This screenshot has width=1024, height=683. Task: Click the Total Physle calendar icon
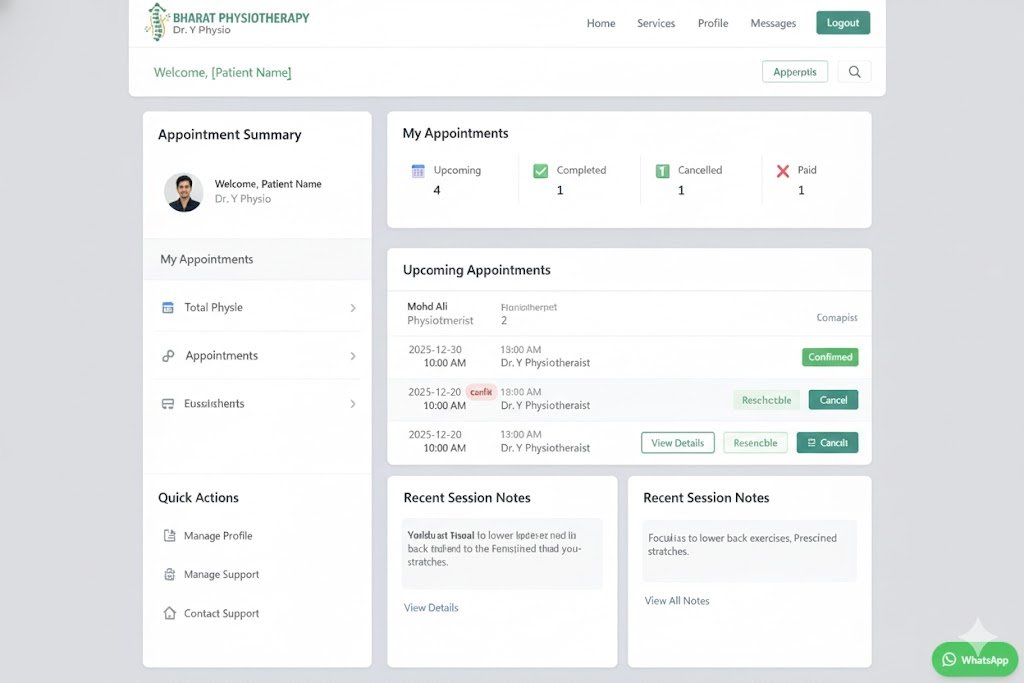pyautogui.click(x=167, y=307)
